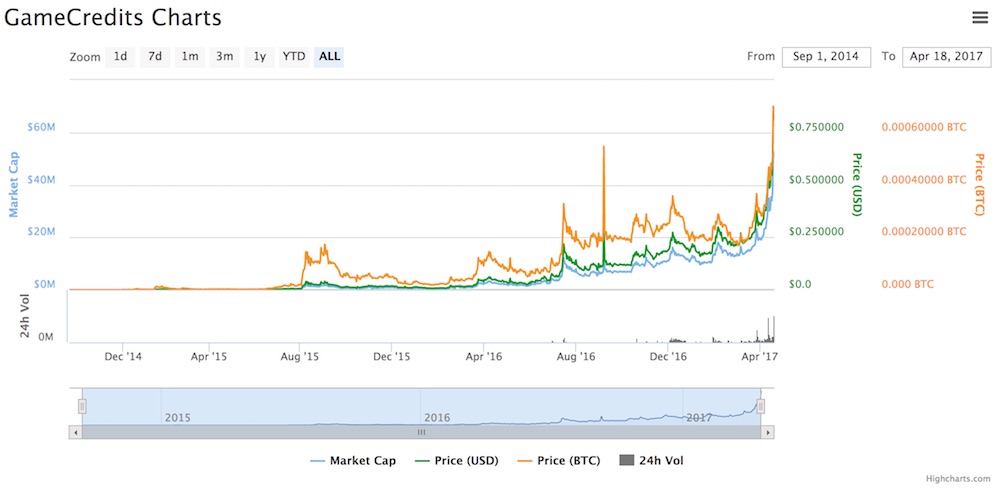Edit the To date field Apr 18, 2017
Screen dimensions: 1000x492
[x=946, y=56]
